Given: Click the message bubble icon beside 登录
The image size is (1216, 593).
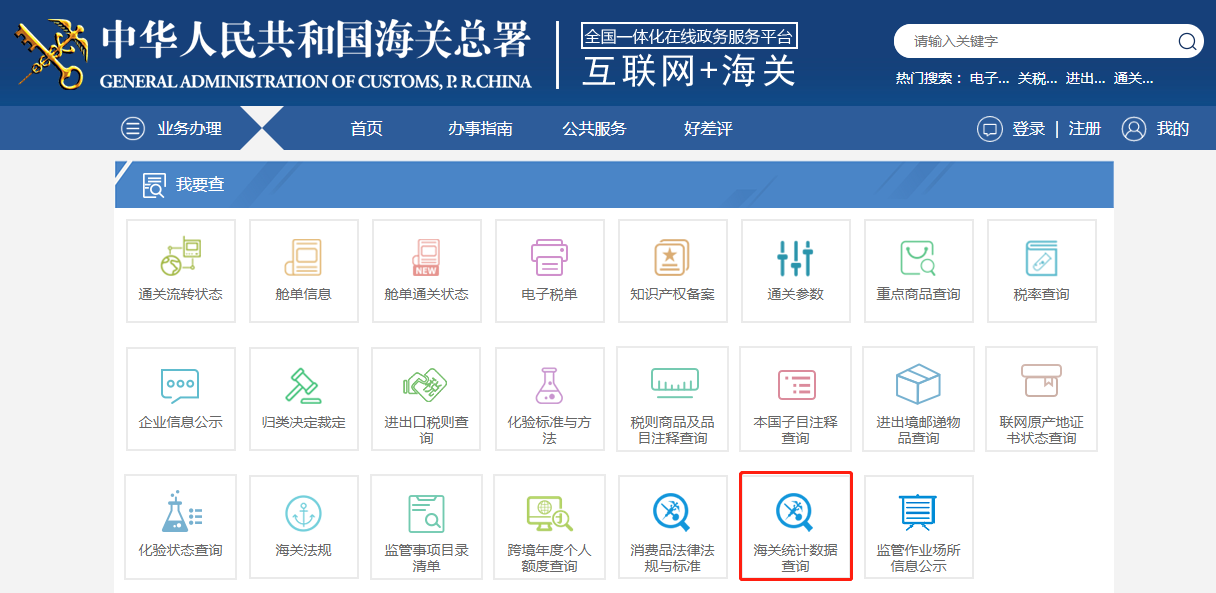Looking at the screenshot, I should [x=989, y=129].
